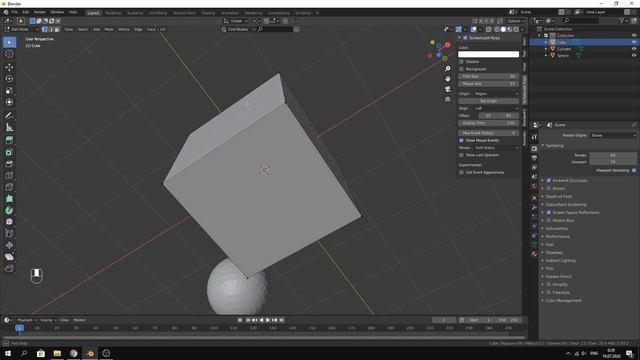
Task: Open the Origin Region dropdown
Action: 496,93
